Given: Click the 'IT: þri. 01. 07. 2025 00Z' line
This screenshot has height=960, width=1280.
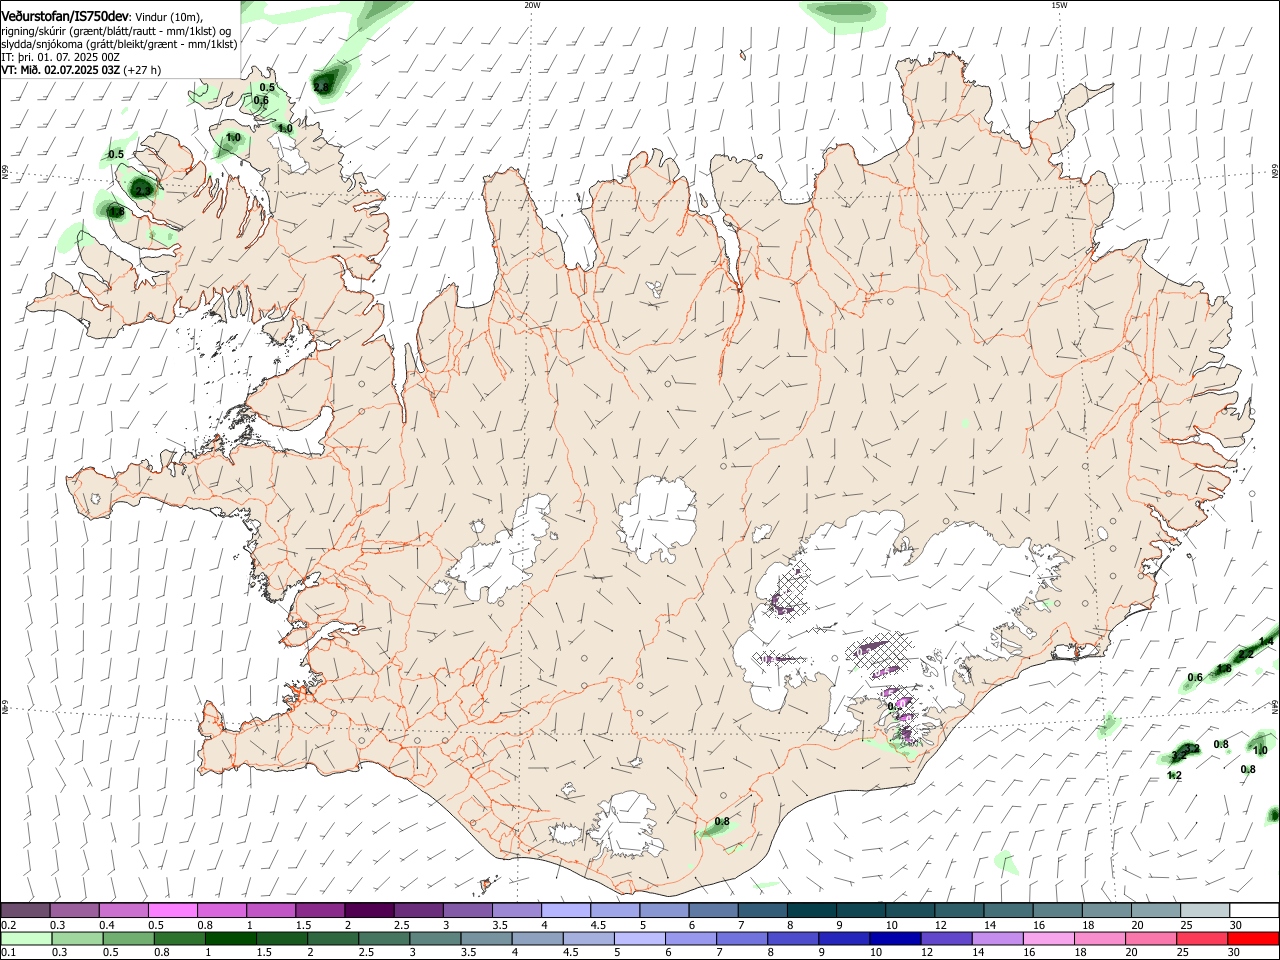Looking at the screenshot, I should (60, 57).
